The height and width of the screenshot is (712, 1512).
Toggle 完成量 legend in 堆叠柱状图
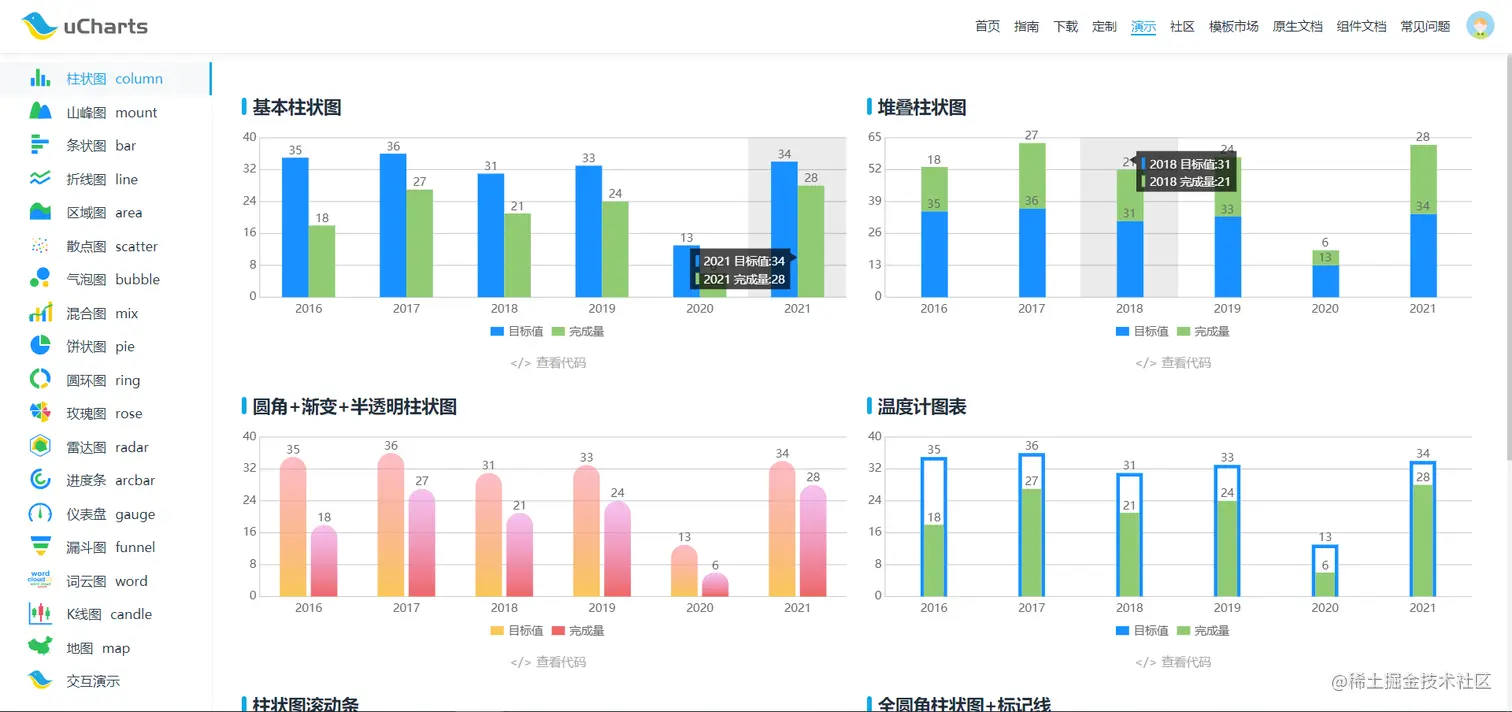(1203, 331)
